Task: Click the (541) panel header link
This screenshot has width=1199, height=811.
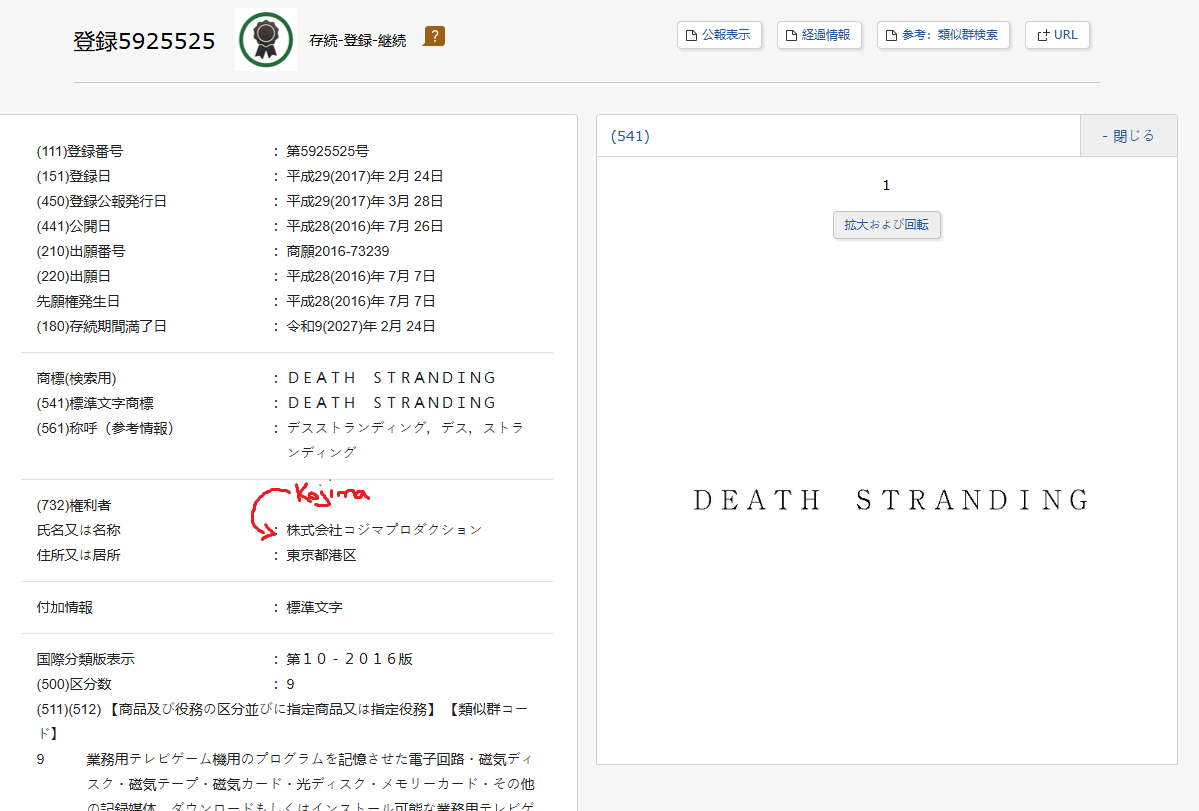Action: pyautogui.click(x=630, y=136)
